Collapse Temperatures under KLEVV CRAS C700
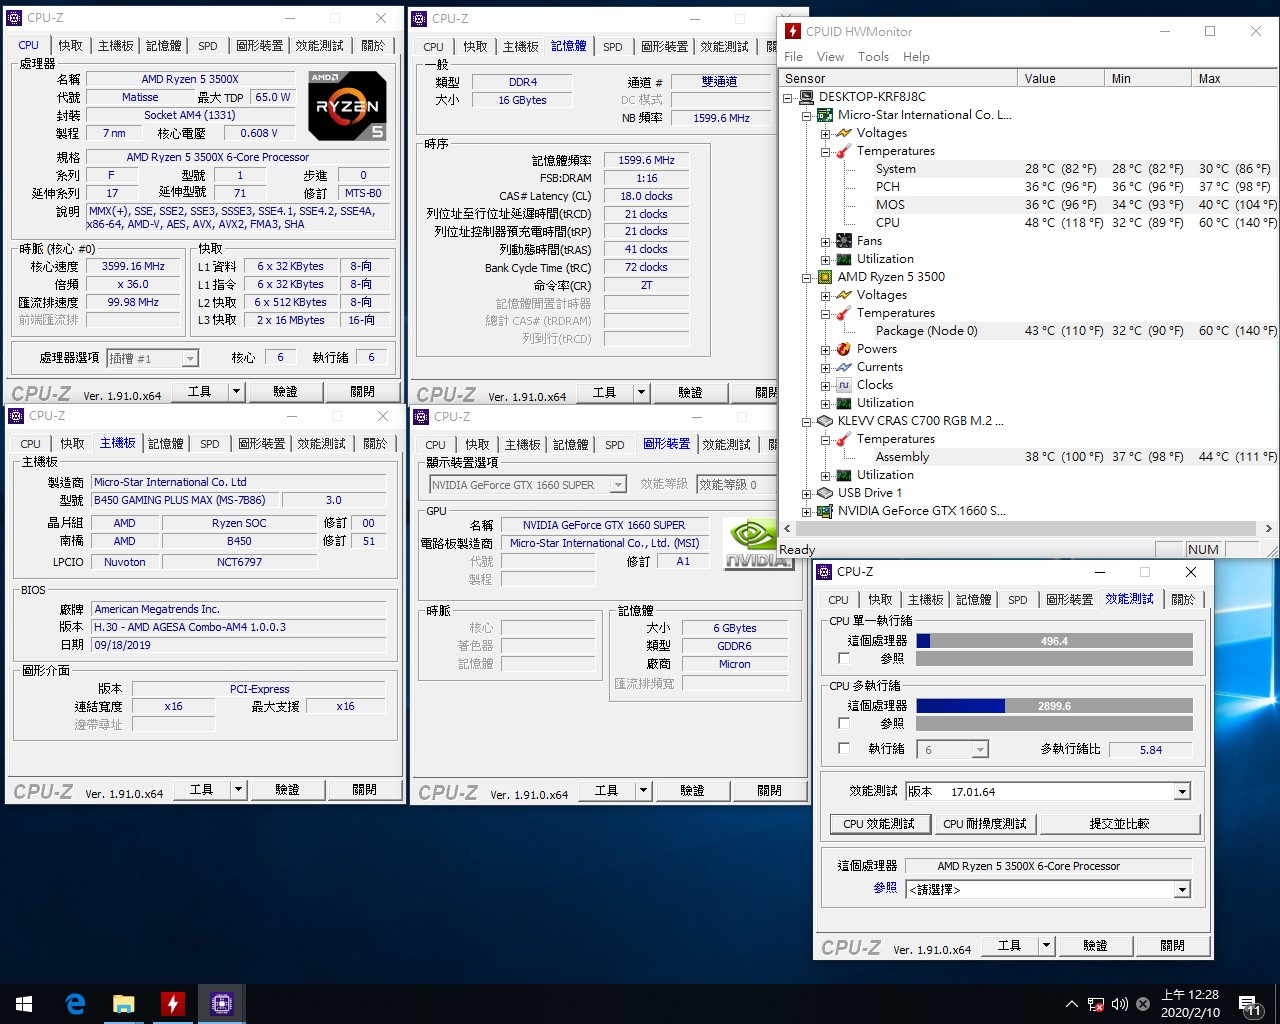Image resolution: width=1280 pixels, height=1024 pixels. (x=825, y=439)
